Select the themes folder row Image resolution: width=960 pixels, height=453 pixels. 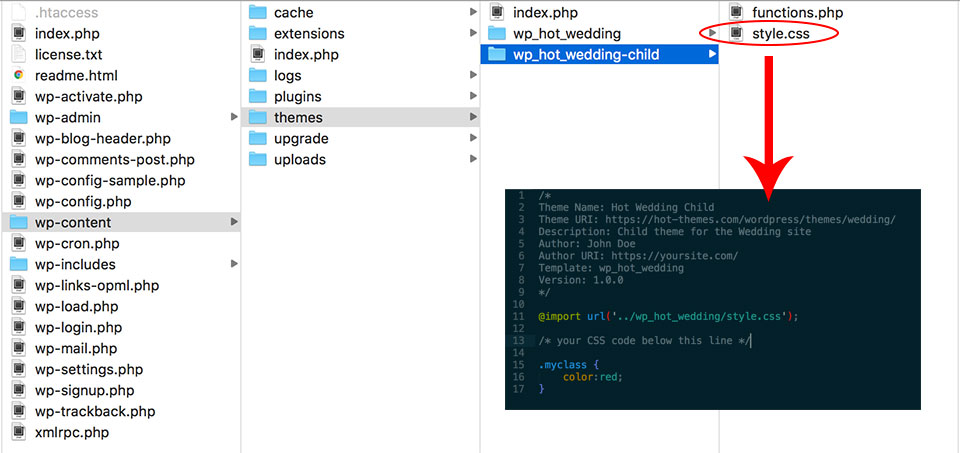tap(361, 117)
